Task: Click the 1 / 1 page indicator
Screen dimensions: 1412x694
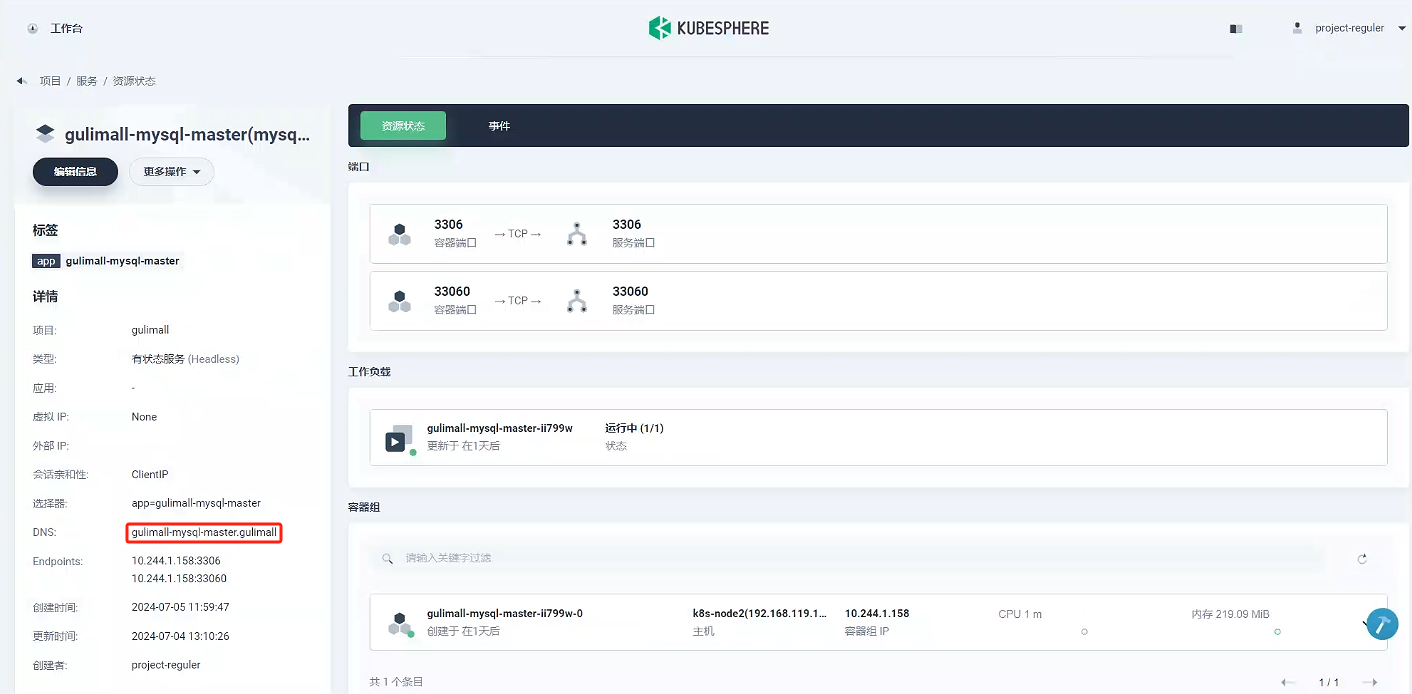Action: [1329, 682]
